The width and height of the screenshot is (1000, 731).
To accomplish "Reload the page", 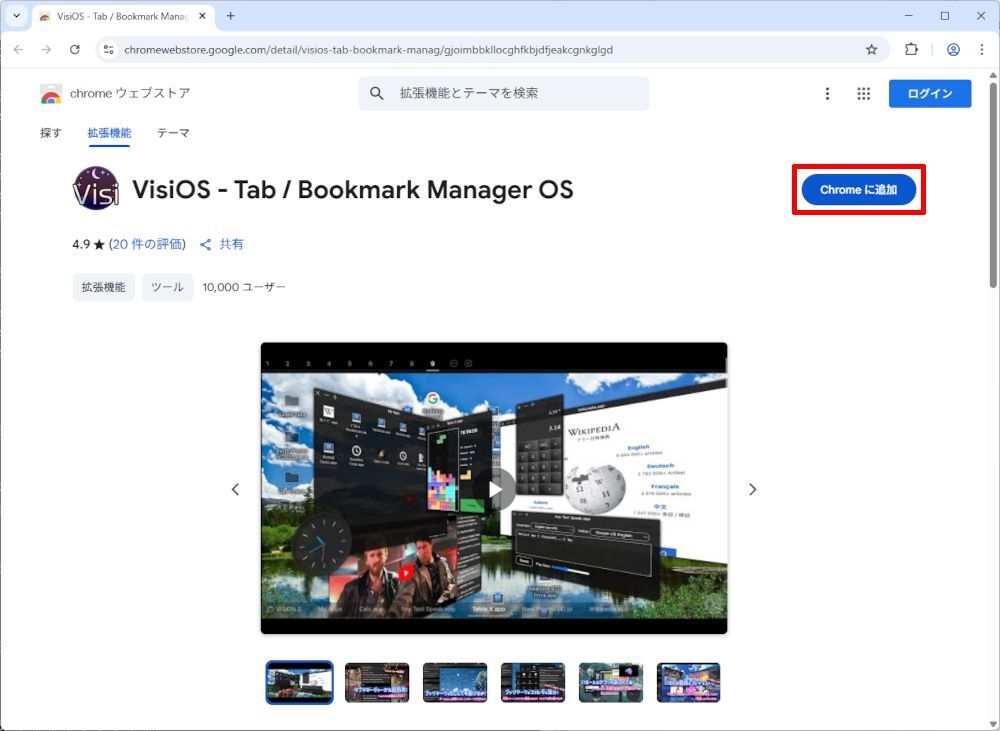I will [75, 50].
